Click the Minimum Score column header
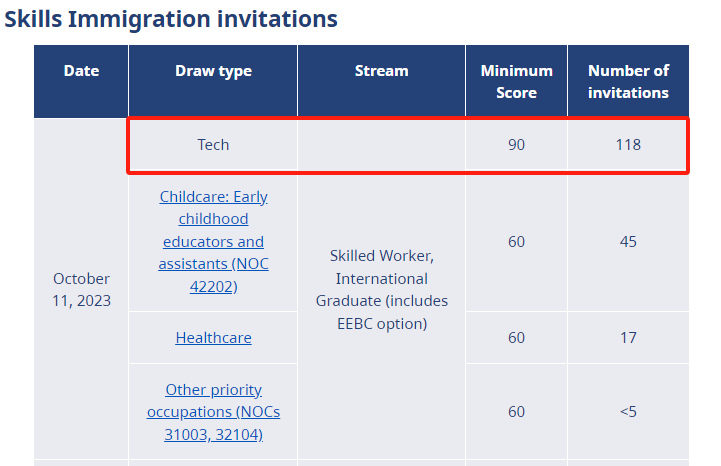 [x=516, y=81]
